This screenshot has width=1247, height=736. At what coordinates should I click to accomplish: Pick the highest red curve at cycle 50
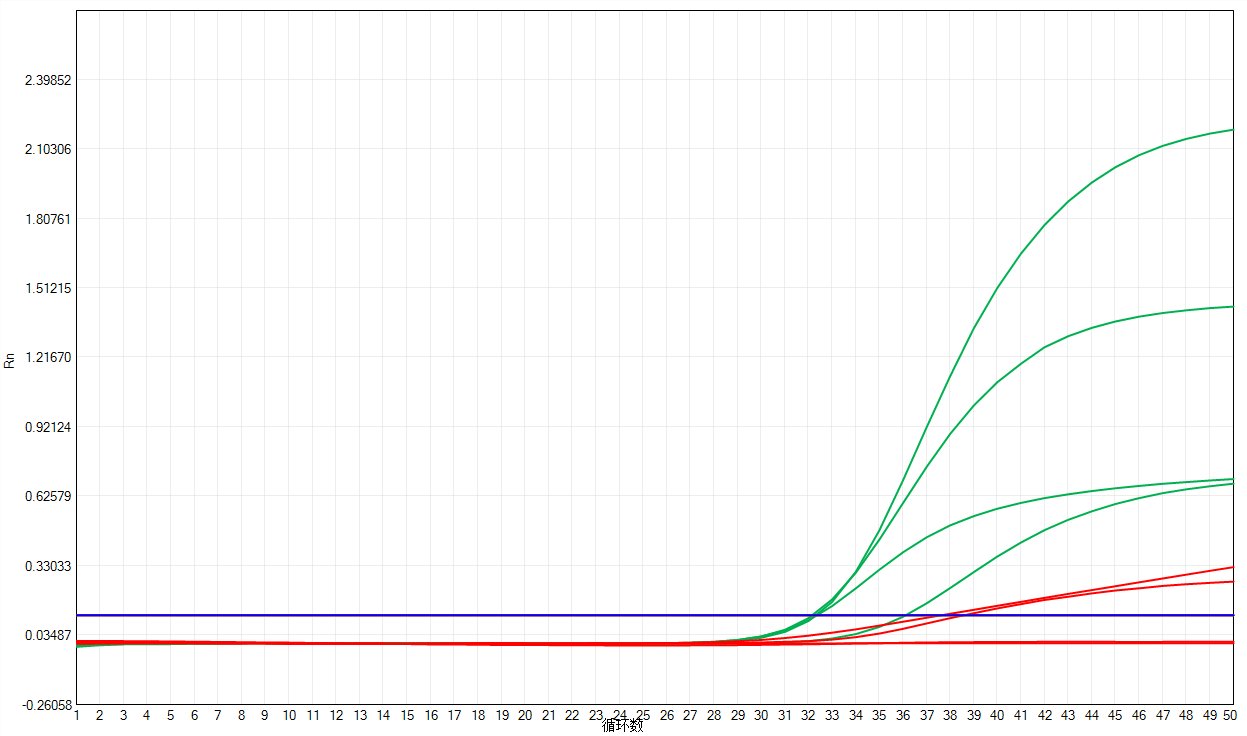click(1200, 573)
